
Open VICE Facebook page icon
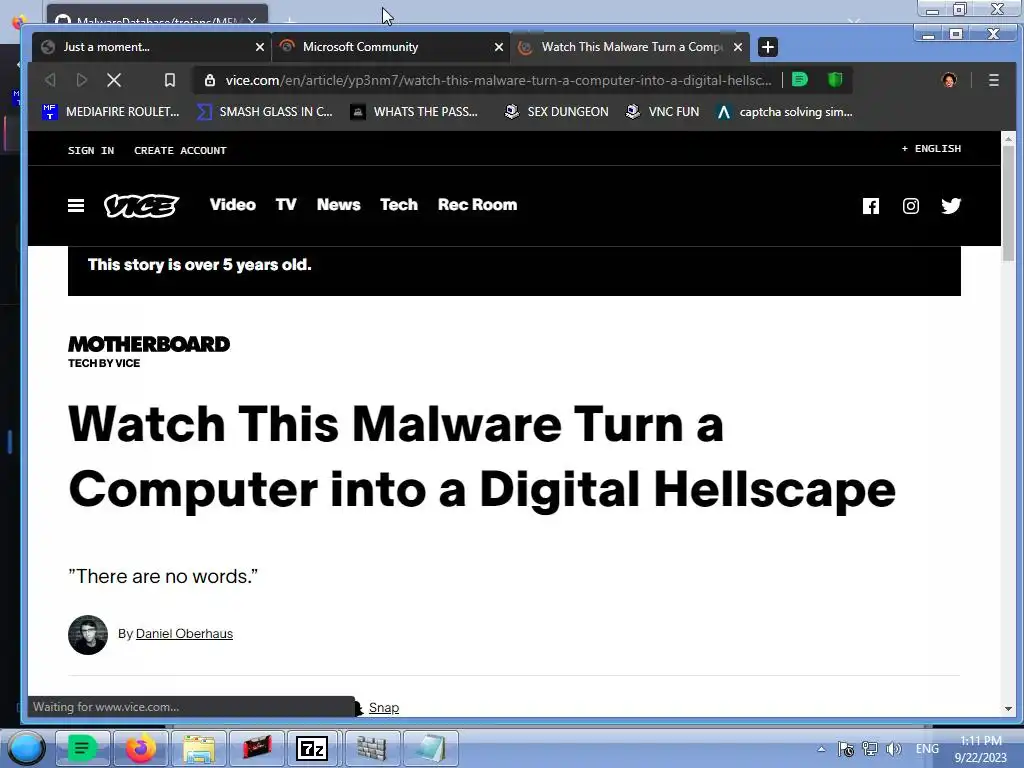pyautogui.click(x=871, y=206)
